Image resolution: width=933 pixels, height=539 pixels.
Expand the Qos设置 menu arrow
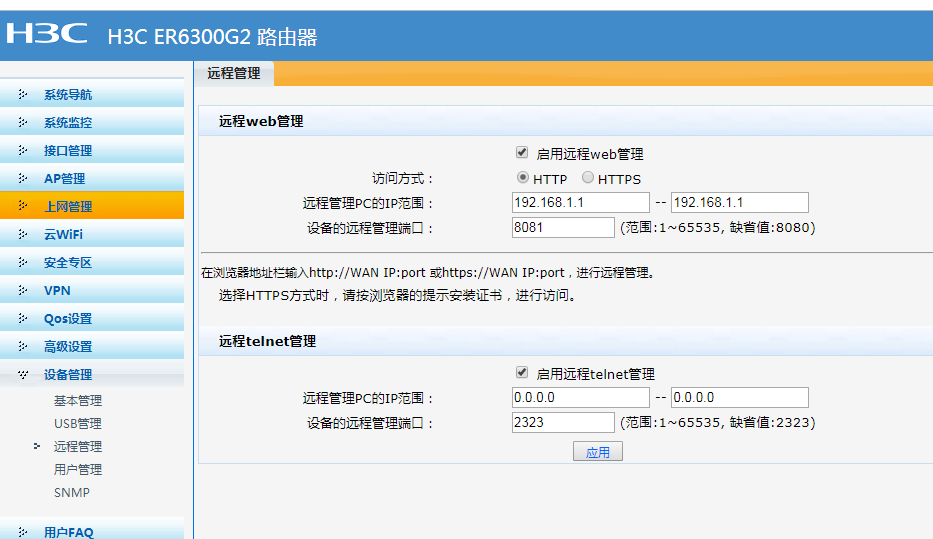[23, 318]
